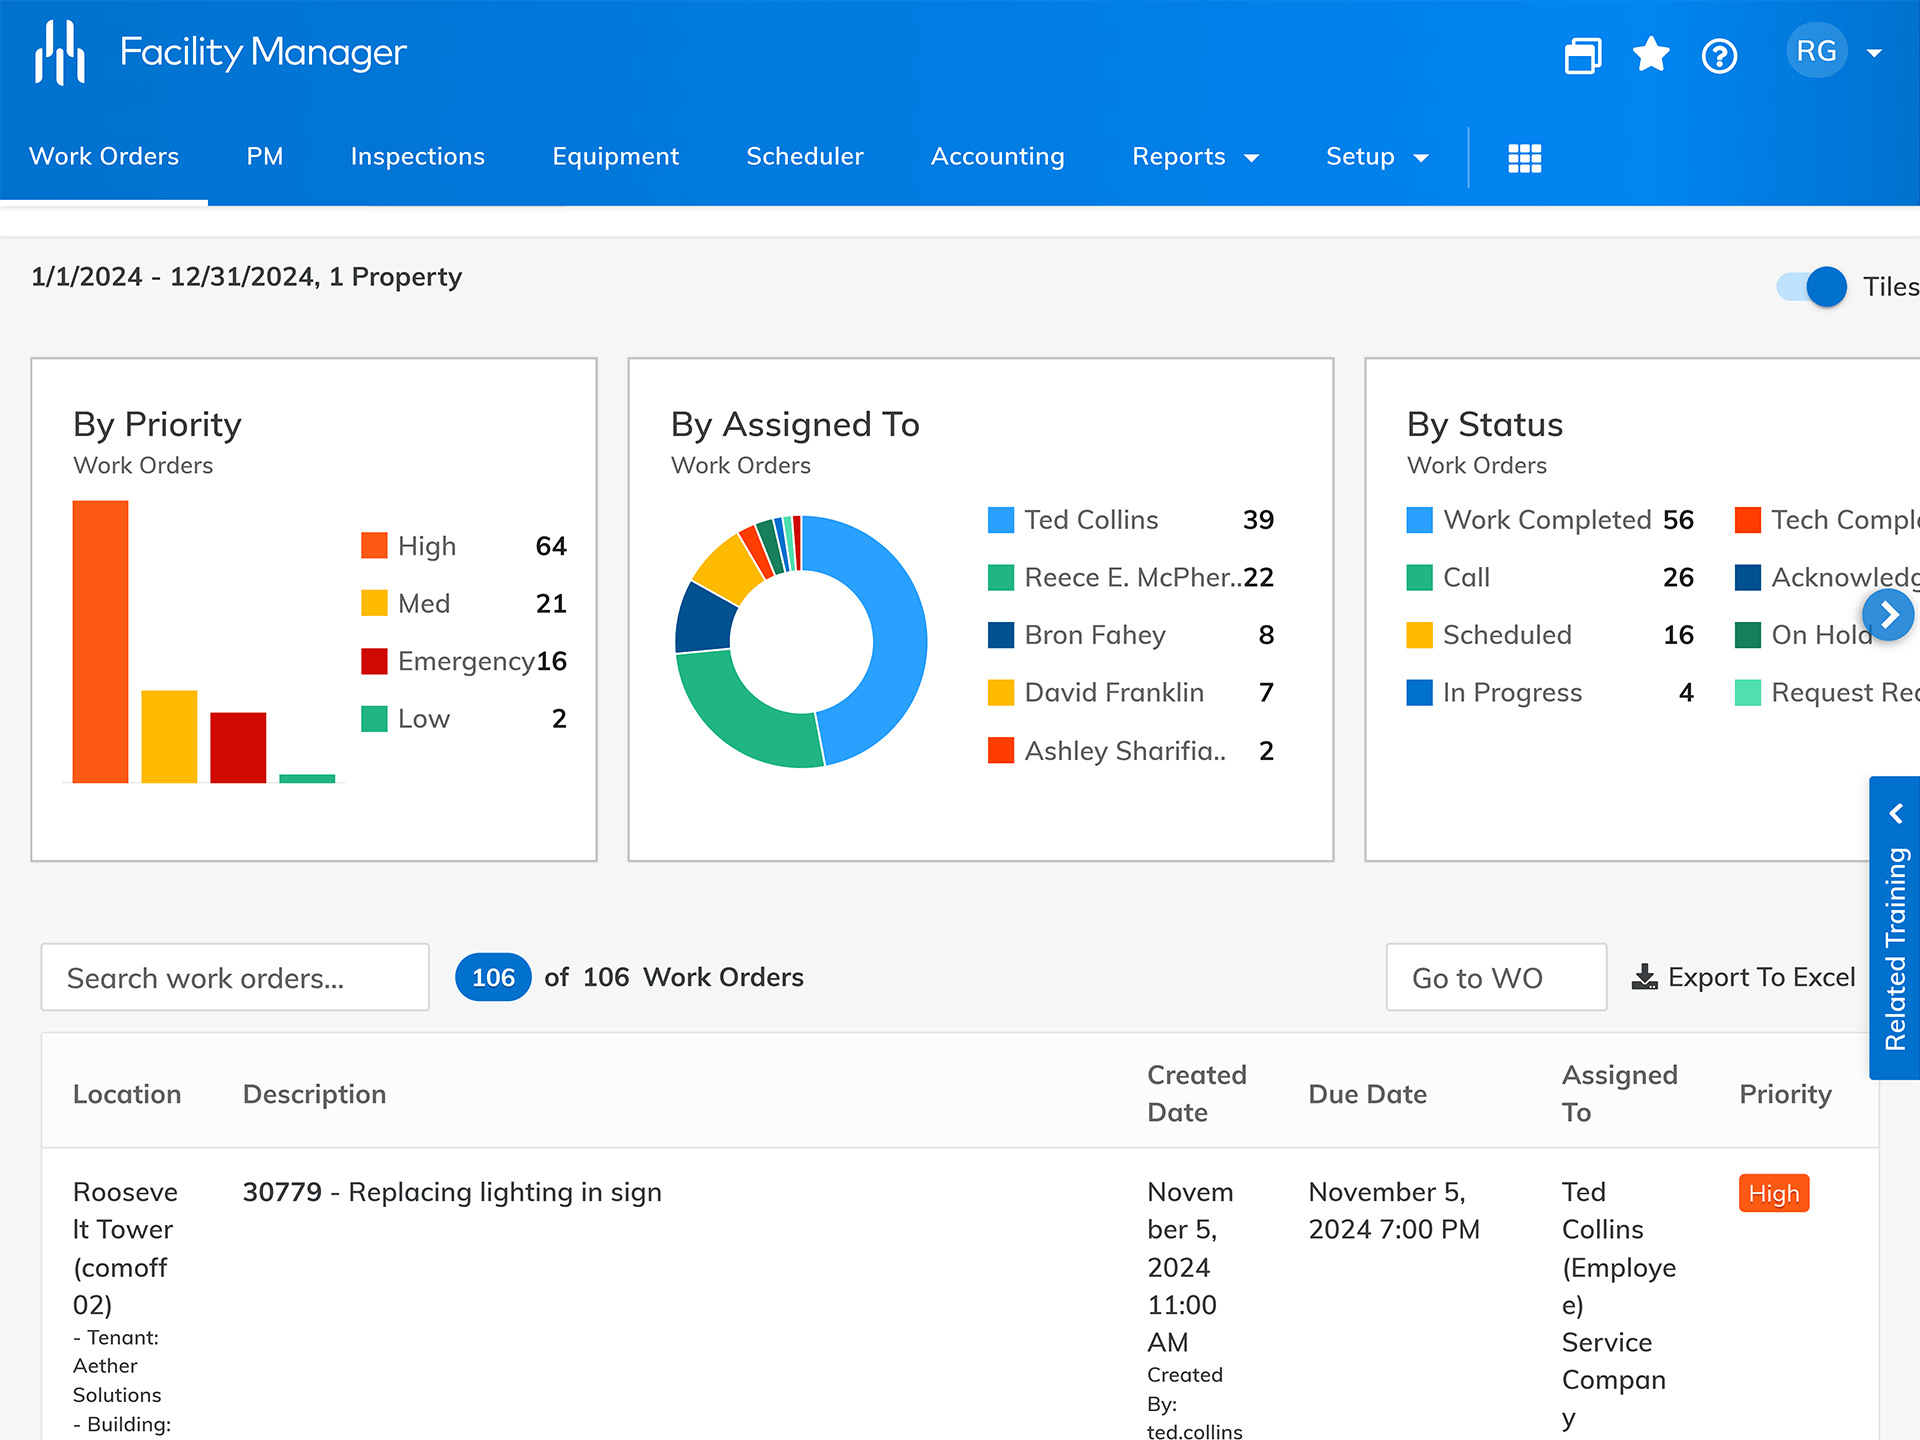The height and width of the screenshot is (1440, 1920).
Task: Open the help question mark icon
Action: [x=1719, y=56]
